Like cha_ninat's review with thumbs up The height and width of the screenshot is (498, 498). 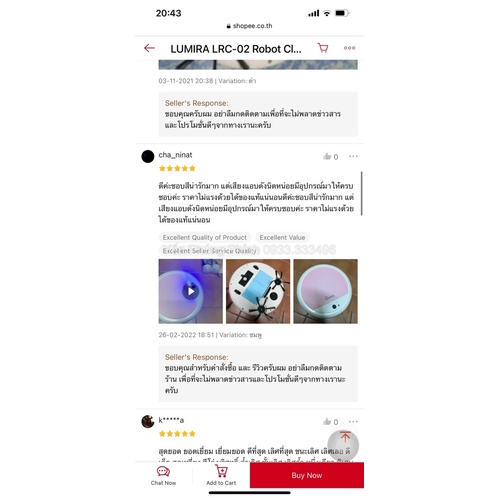[327, 156]
